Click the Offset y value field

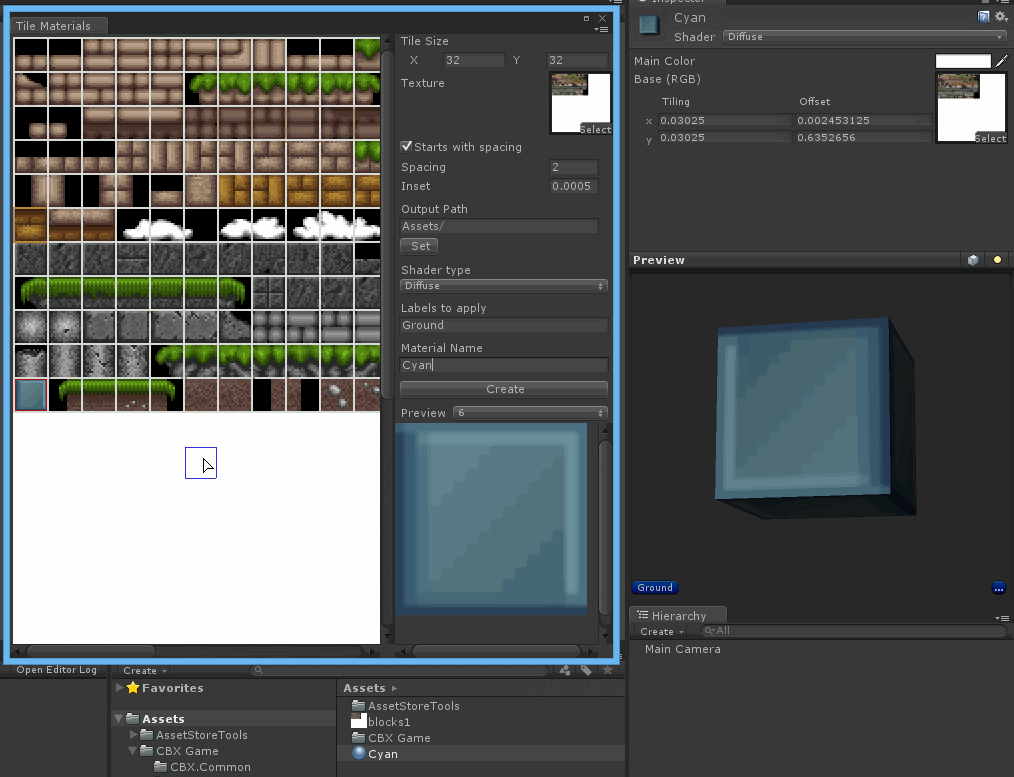(863, 138)
